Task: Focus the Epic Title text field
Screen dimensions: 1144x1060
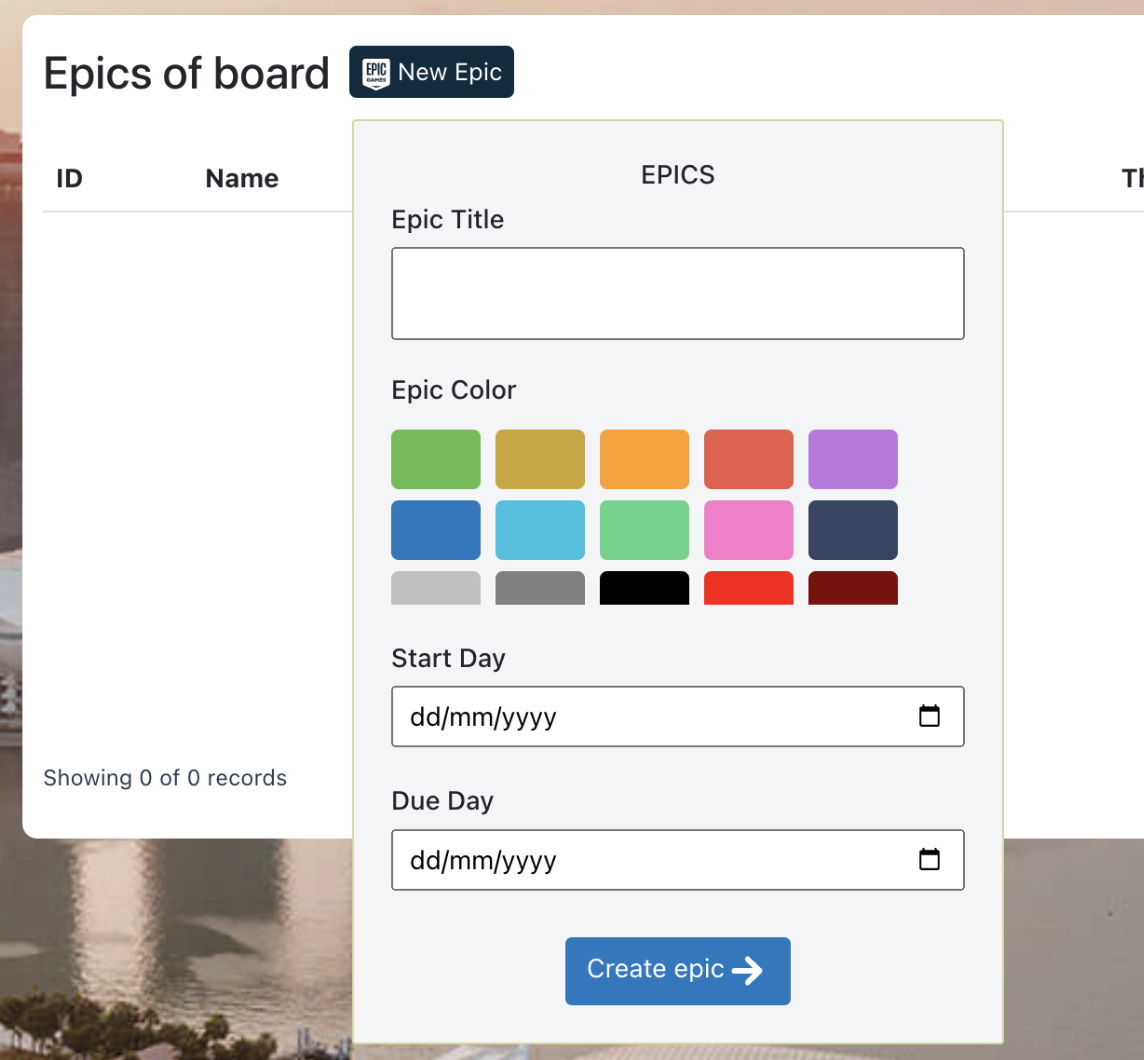Action: (x=677, y=293)
